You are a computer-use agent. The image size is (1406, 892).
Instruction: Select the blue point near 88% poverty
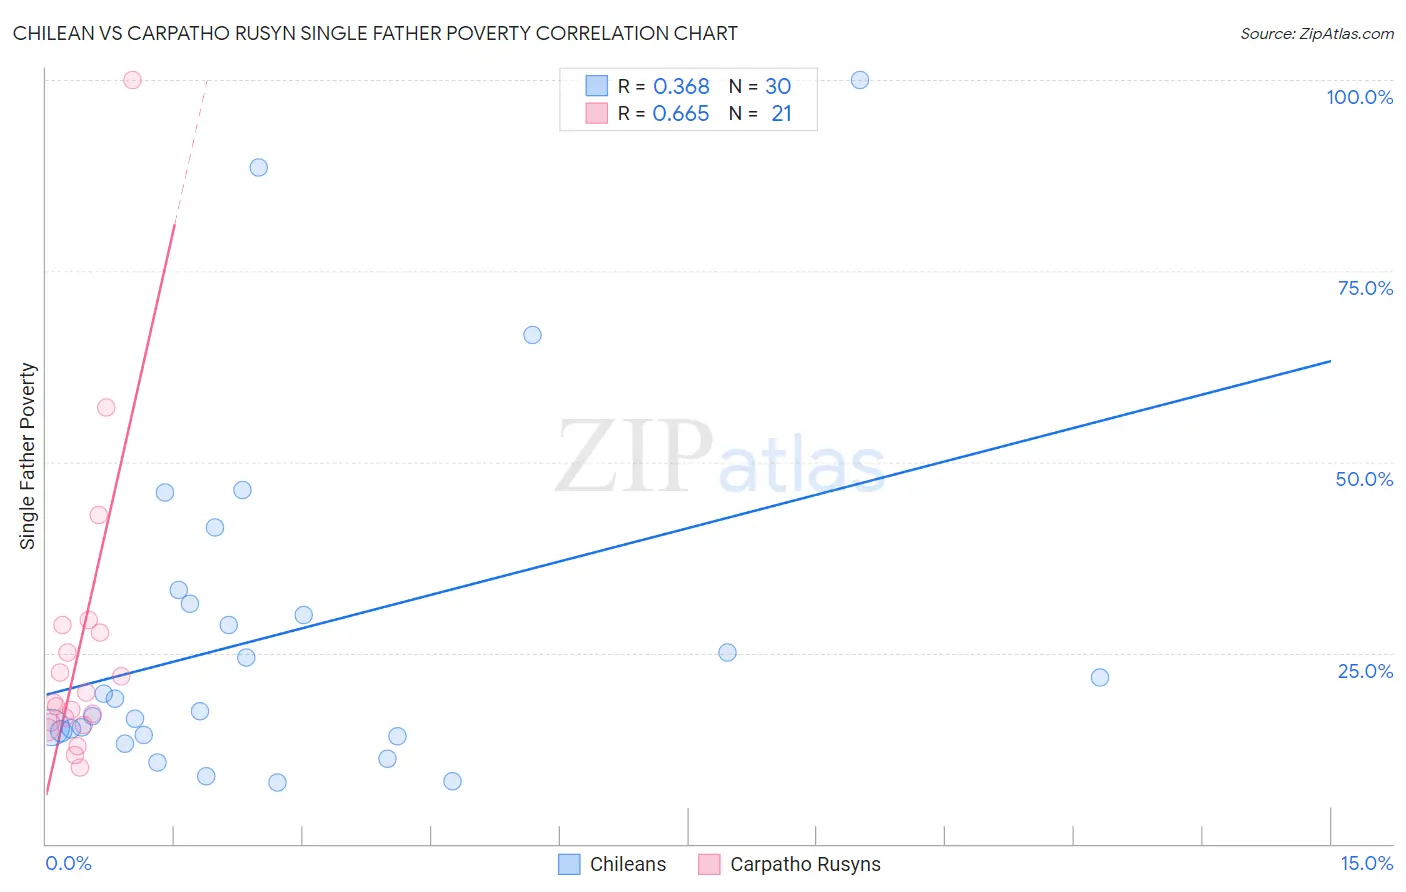click(x=259, y=167)
